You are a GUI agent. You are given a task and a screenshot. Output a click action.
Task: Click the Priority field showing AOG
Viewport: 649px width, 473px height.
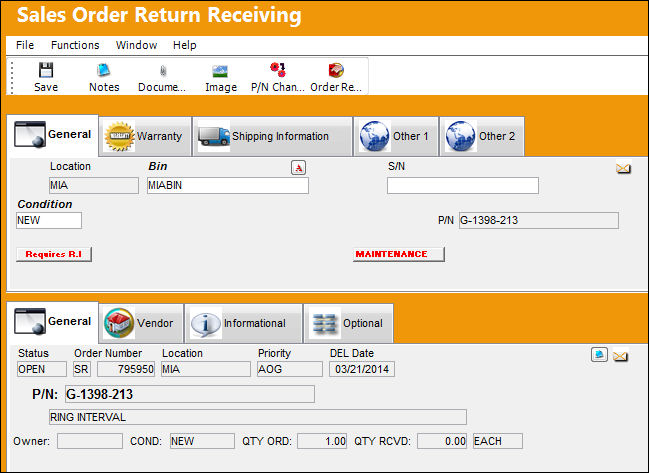click(290, 369)
